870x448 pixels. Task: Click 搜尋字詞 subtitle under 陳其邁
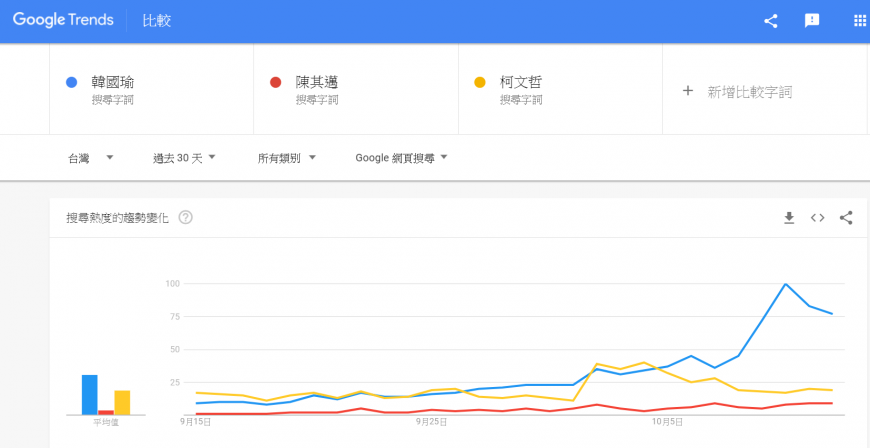[317, 100]
